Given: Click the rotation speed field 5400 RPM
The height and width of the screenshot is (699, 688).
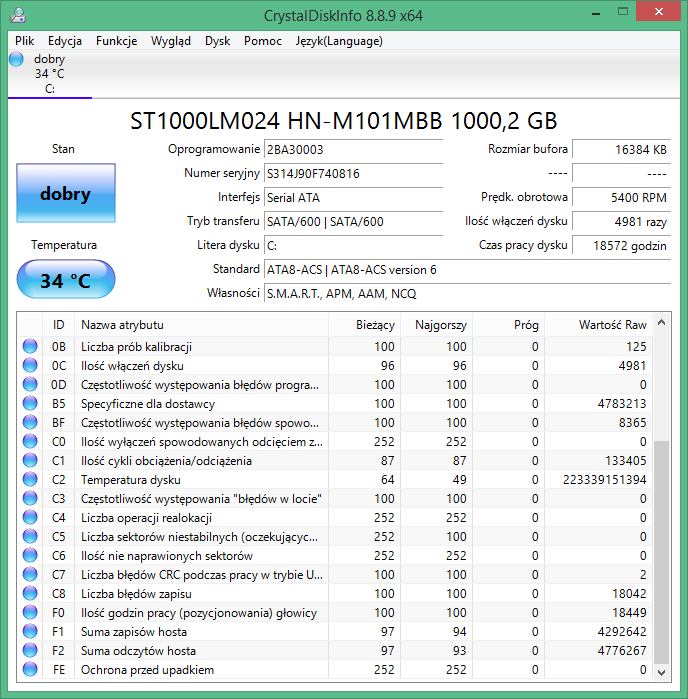Looking at the screenshot, I should tap(622, 197).
